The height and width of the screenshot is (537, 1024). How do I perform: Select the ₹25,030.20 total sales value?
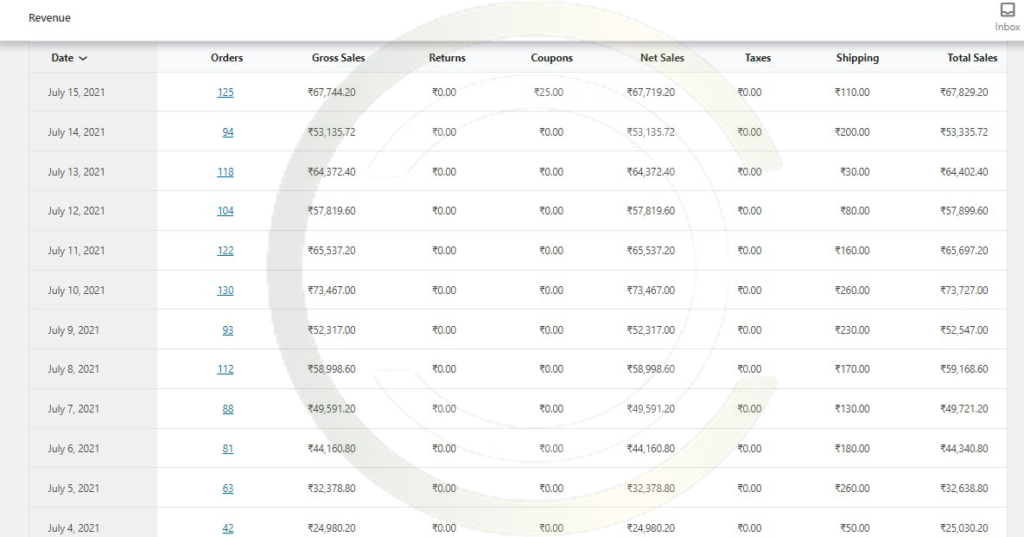coord(964,528)
